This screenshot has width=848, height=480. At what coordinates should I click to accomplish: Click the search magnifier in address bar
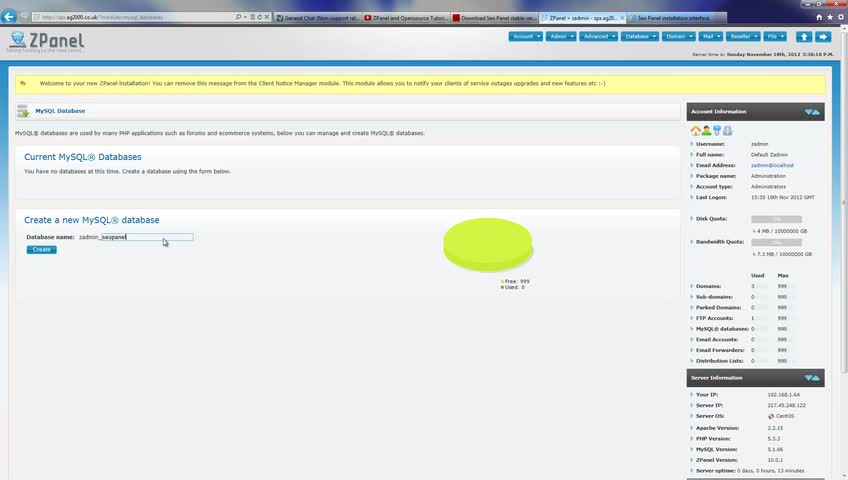(x=238, y=17)
